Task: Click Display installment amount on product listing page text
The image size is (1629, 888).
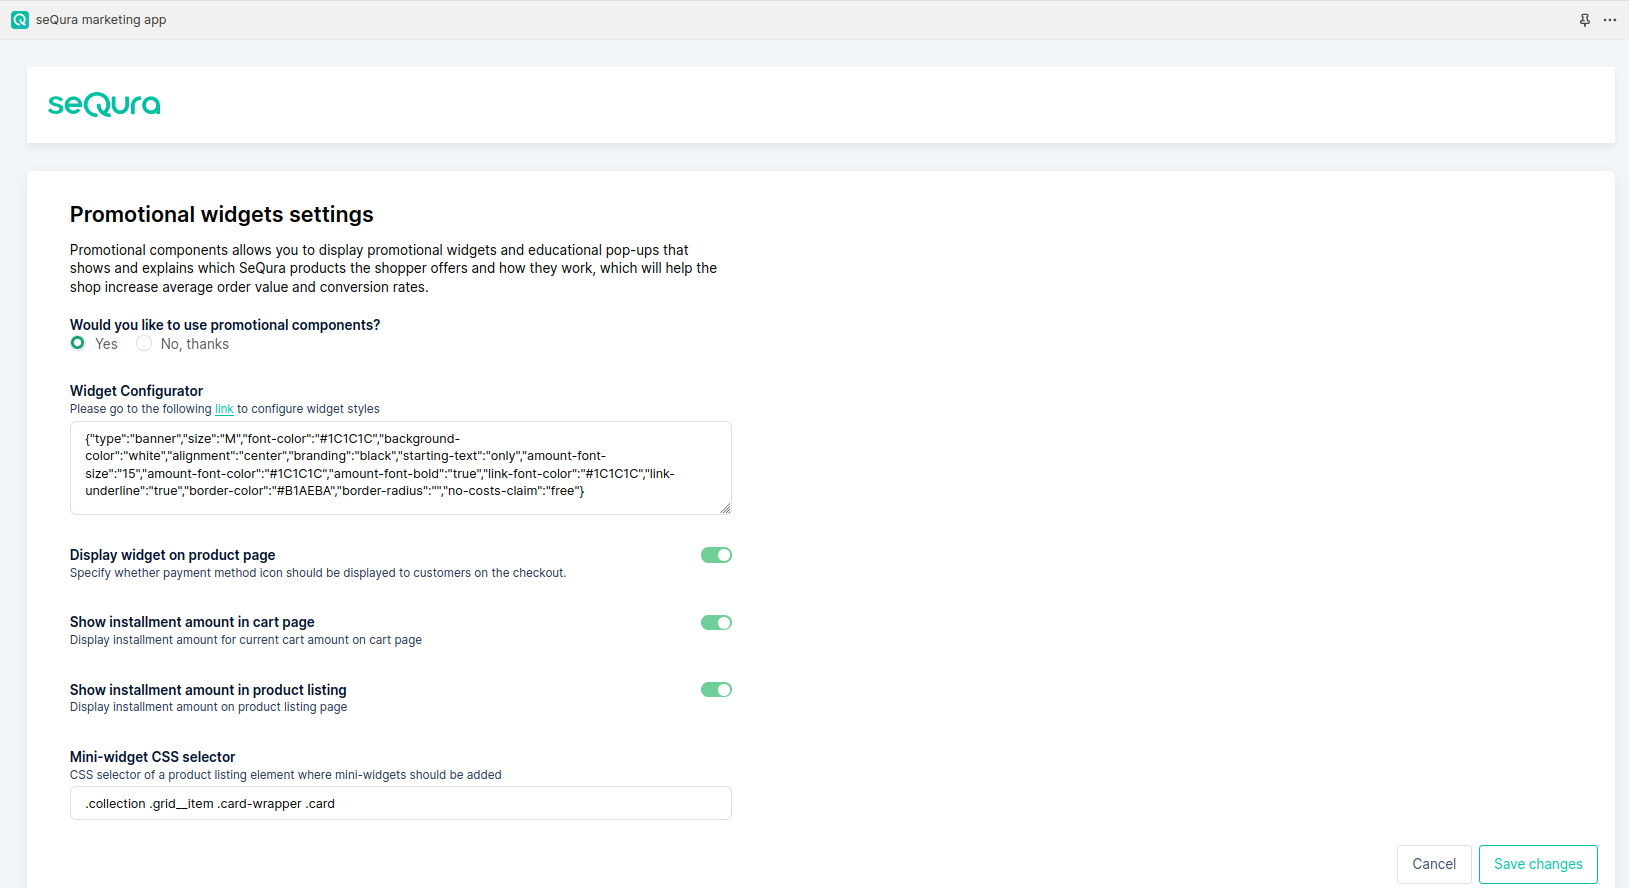Action: coord(209,707)
